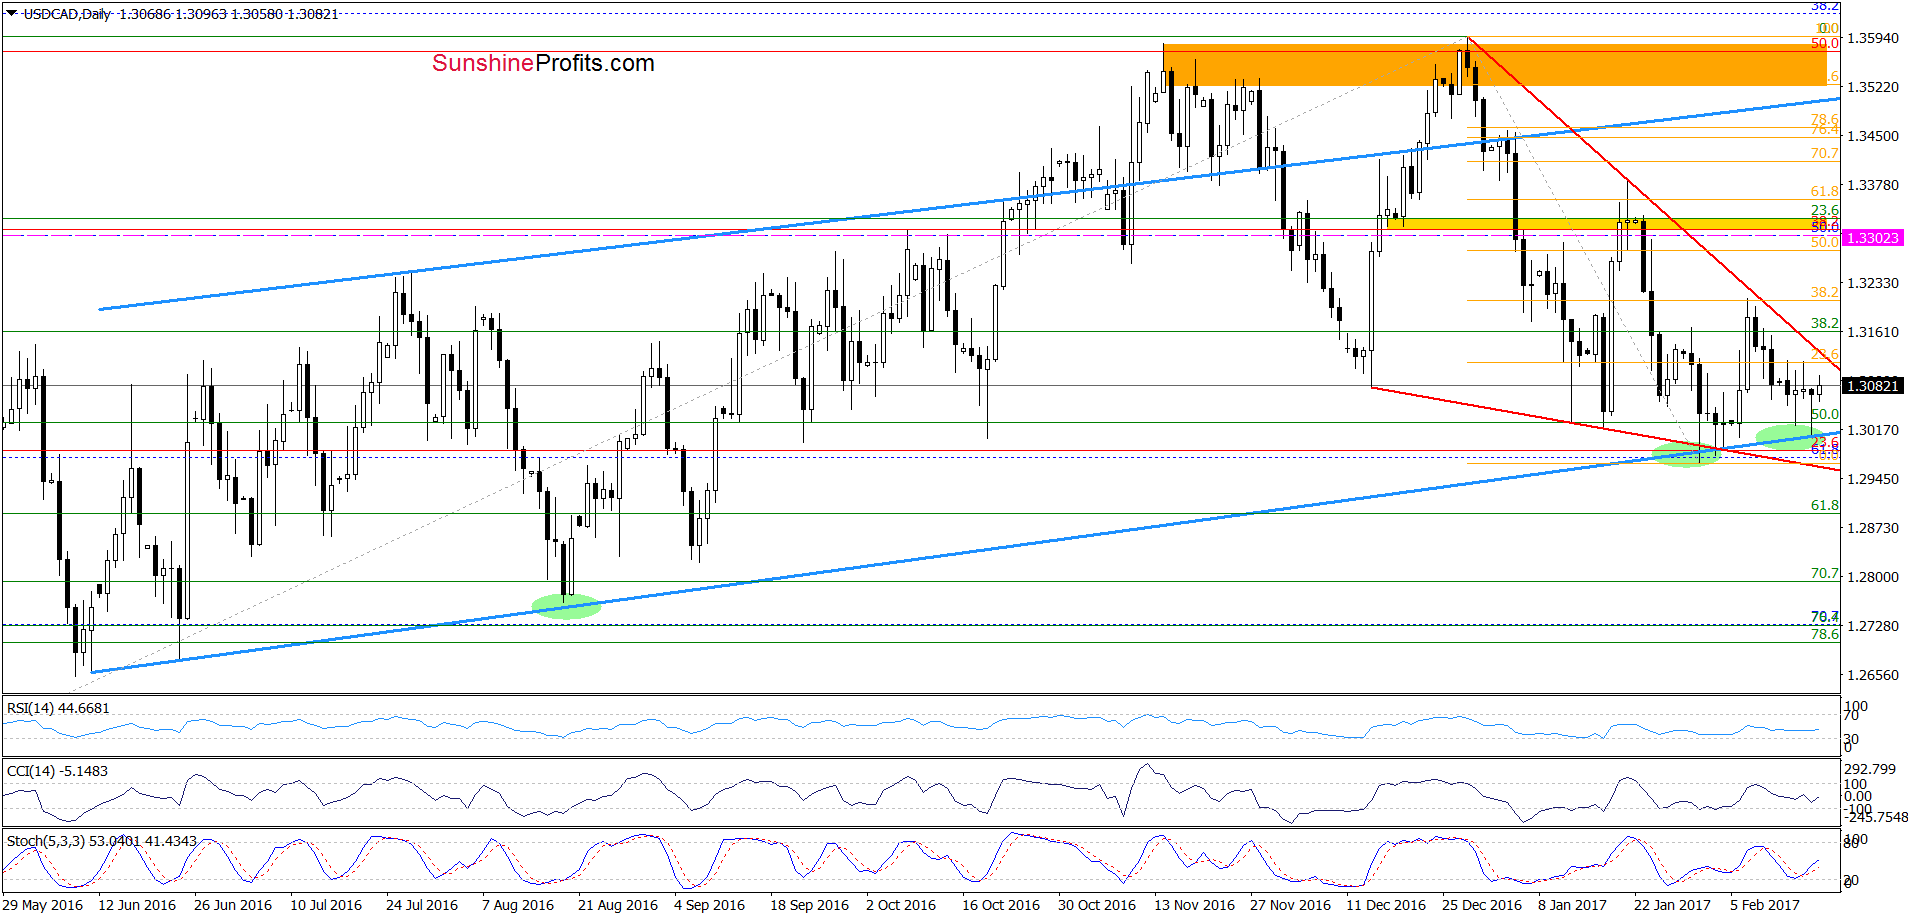The width and height of the screenshot is (1908, 919).
Task: Open the chart menu triangle beside USDCAD,Daily
Action: coord(11,13)
